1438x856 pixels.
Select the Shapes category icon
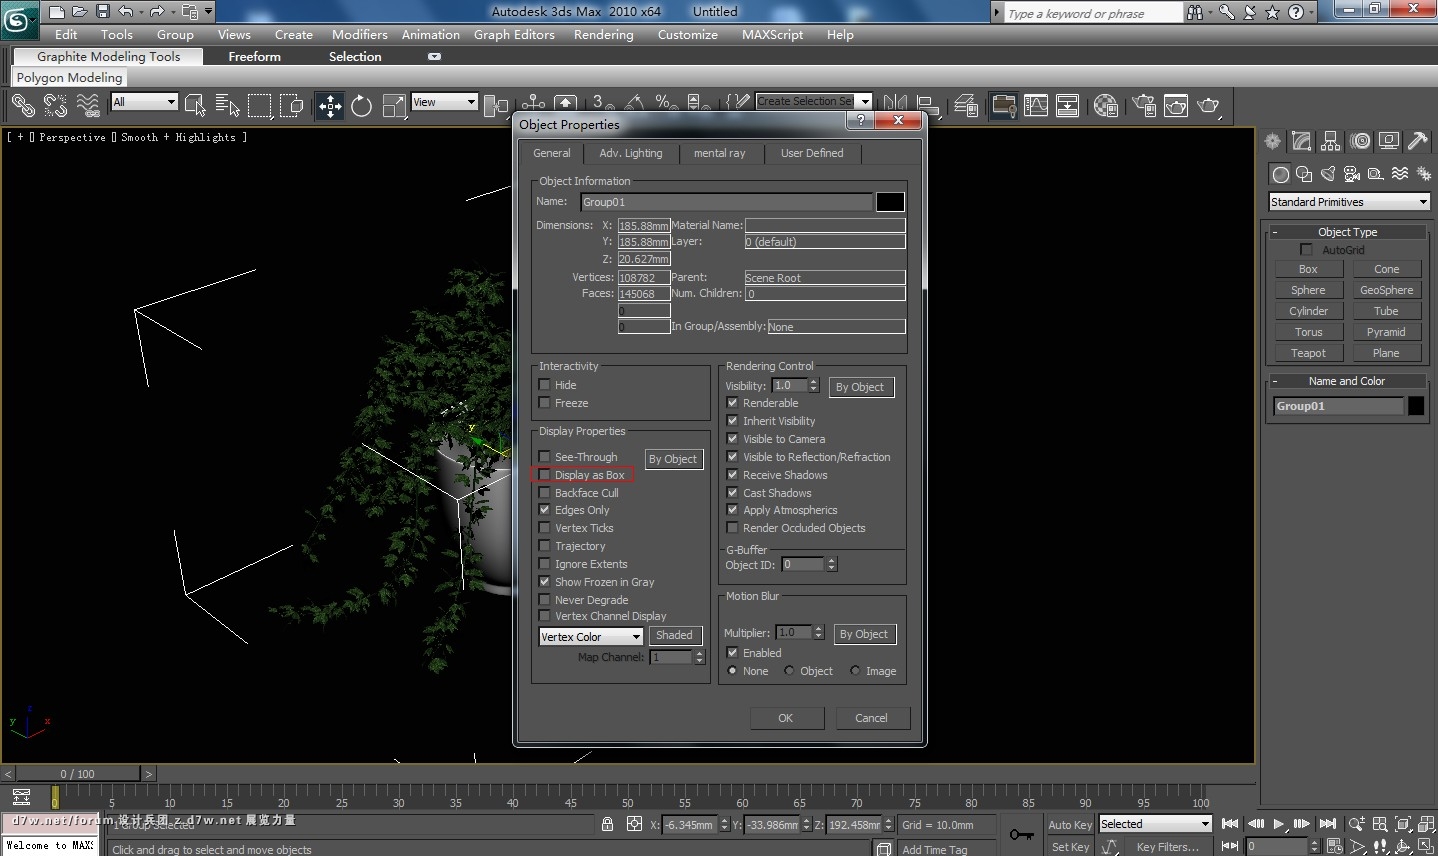tap(1304, 174)
